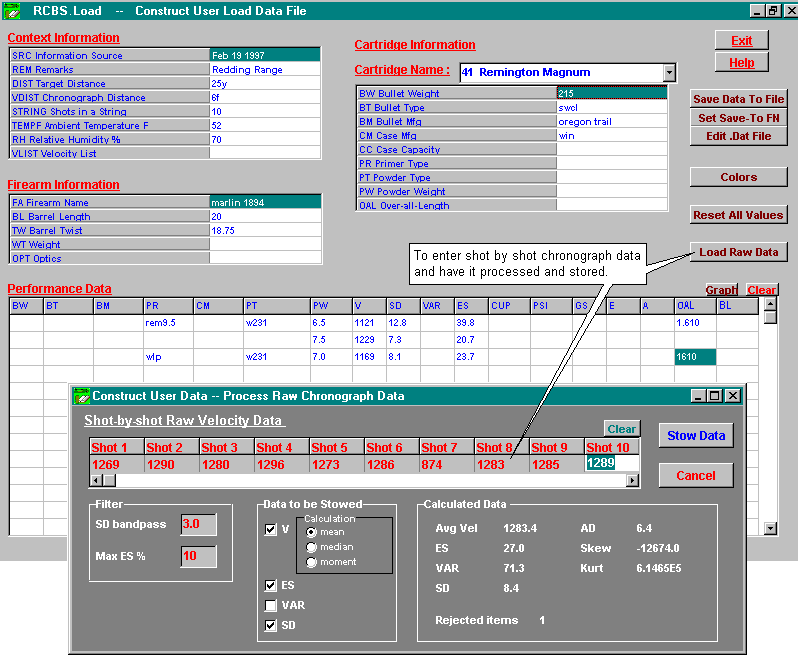Select the median calculation option
The image size is (800, 658).
tap(311, 547)
